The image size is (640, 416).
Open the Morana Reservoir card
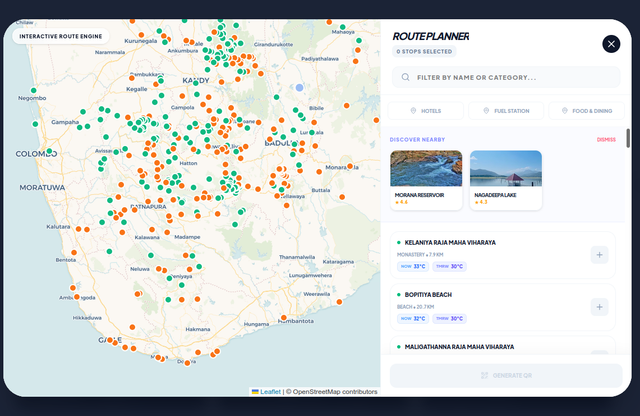(x=426, y=180)
